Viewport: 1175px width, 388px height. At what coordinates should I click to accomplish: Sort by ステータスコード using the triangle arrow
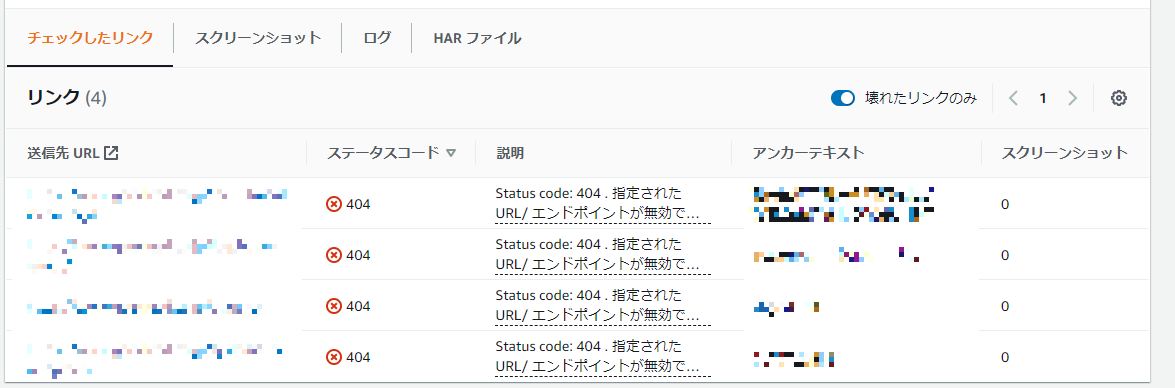(x=451, y=153)
